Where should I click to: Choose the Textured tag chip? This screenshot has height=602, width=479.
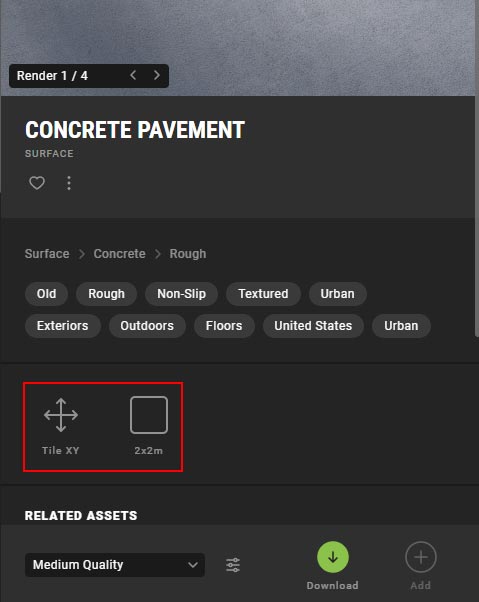[x=263, y=294]
